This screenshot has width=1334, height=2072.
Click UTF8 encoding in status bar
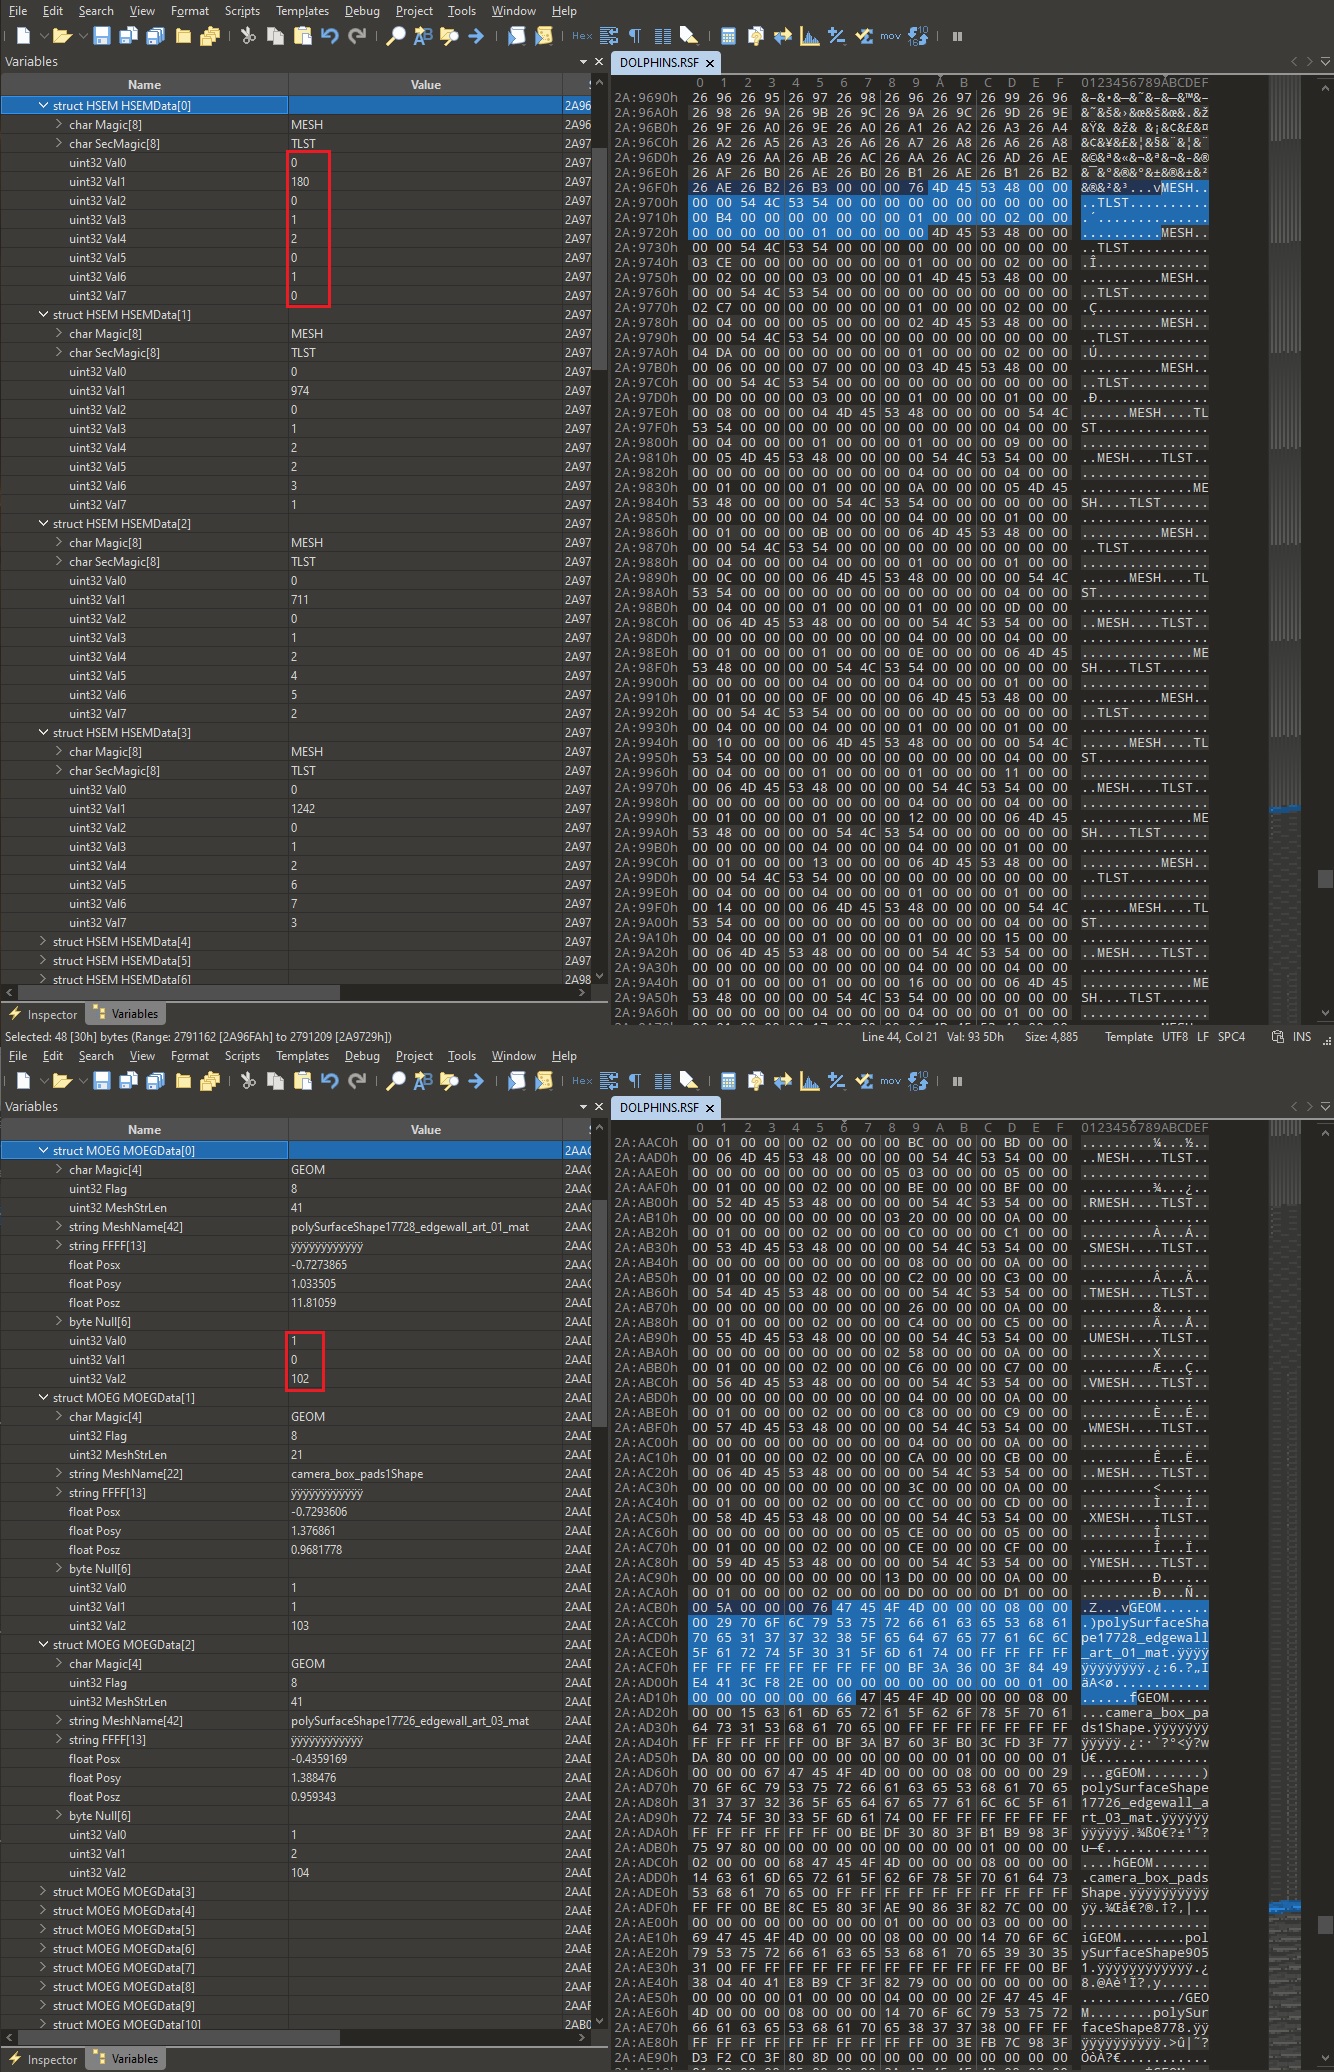coord(1174,1037)
